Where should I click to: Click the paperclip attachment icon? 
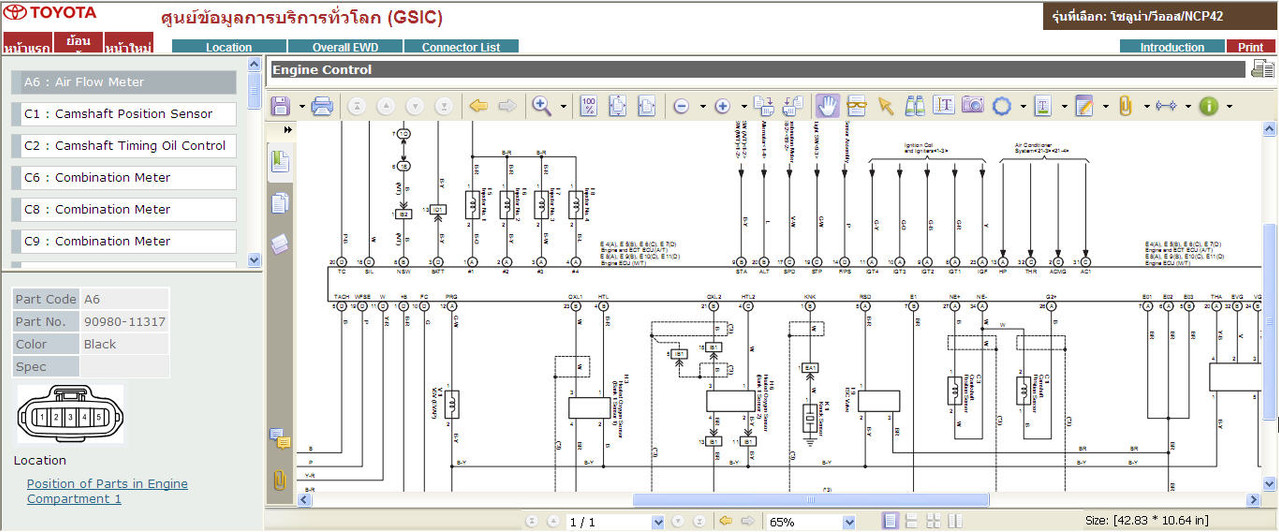1125,106
